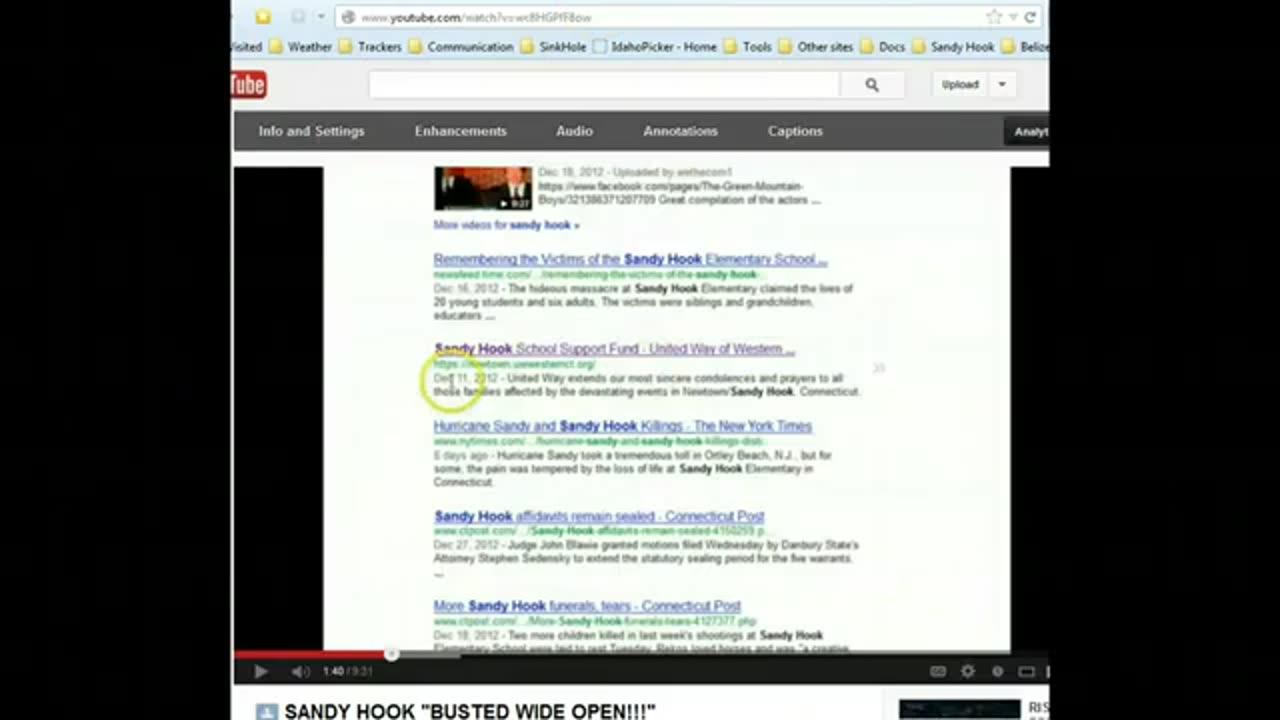
Task: Open the Sandy Hook bookmarks folder
Action: [954, 47]
